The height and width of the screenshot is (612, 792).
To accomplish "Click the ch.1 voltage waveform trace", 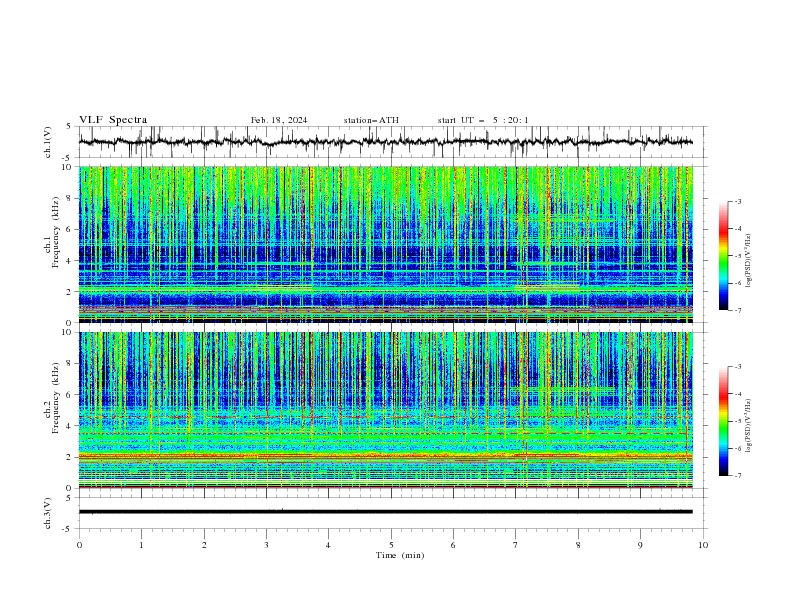I will 385,142.
